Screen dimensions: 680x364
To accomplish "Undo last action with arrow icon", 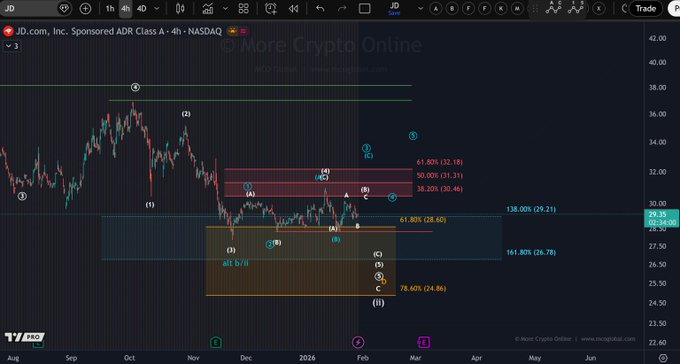I will (x=320, y=8).
